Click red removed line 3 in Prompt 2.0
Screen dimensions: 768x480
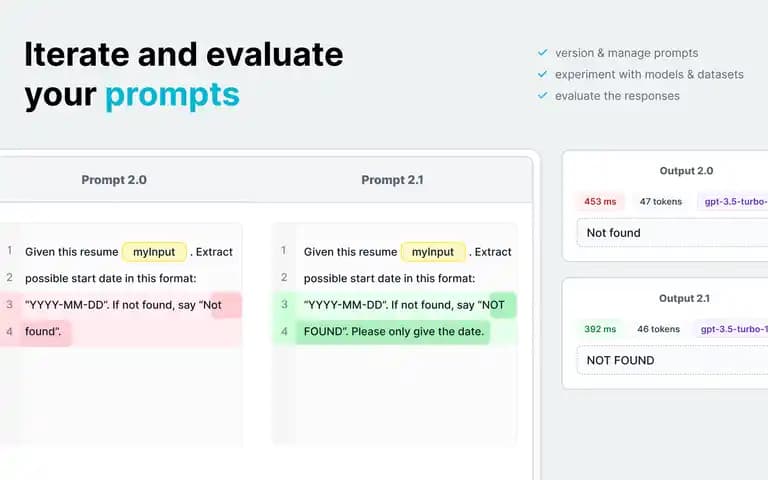pos(121,305)
